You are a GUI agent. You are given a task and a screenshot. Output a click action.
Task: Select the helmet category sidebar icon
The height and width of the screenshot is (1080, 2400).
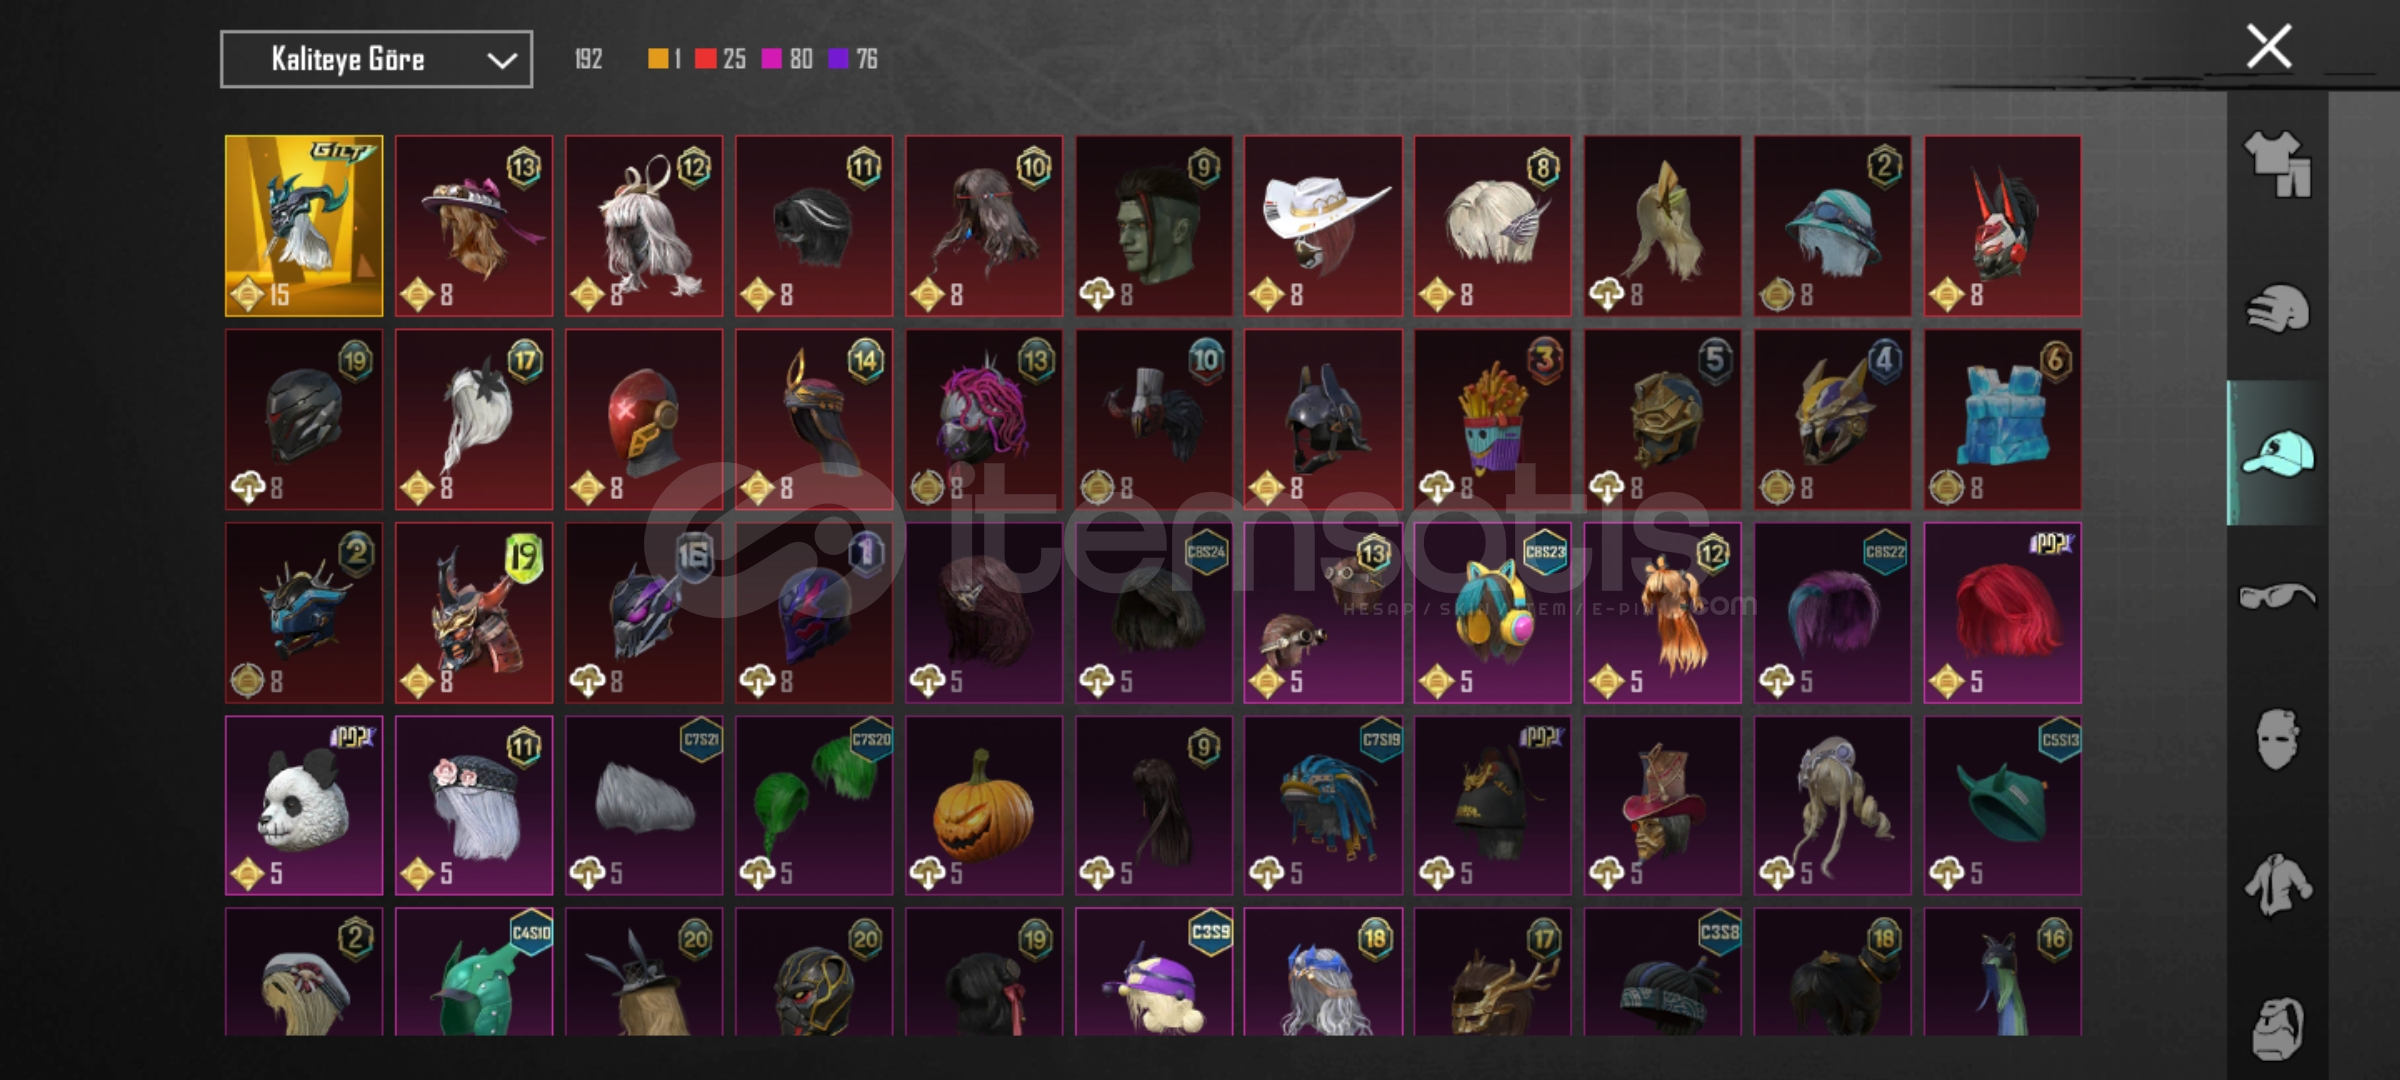point(2277,309)
